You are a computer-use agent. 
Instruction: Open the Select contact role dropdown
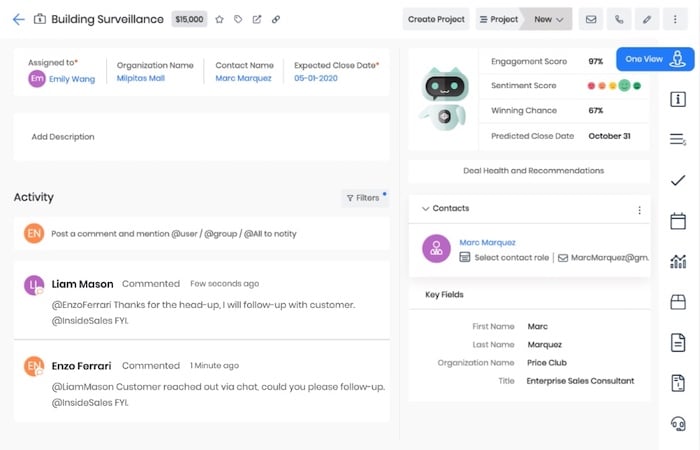(505, 257)
